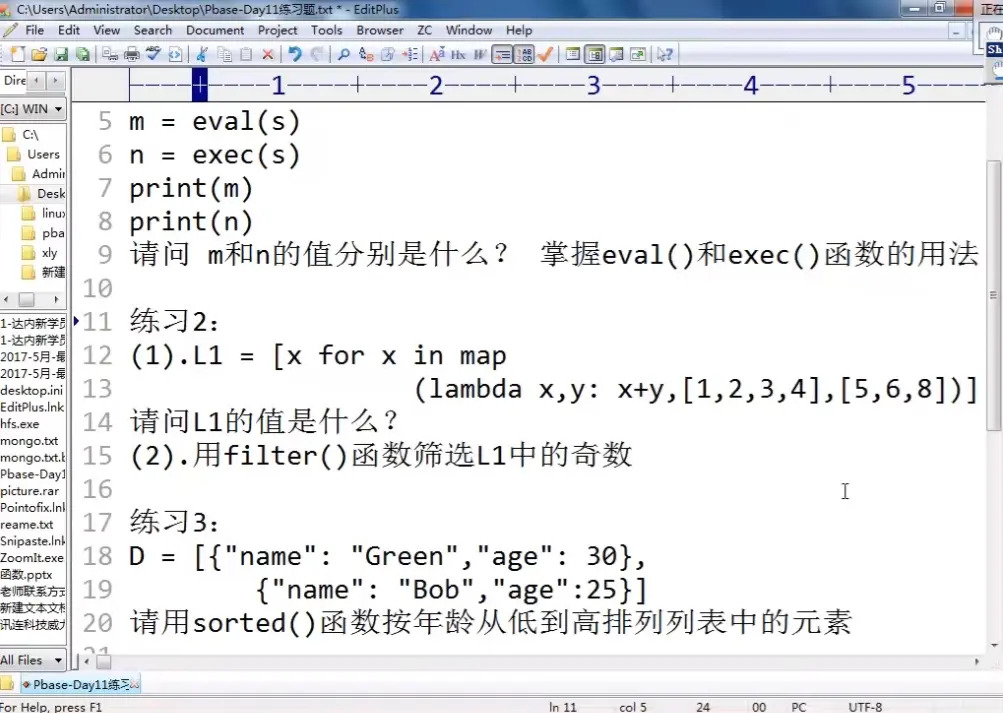
Task: Select ZoomIt.exe in file list
Action: (32, 558)
